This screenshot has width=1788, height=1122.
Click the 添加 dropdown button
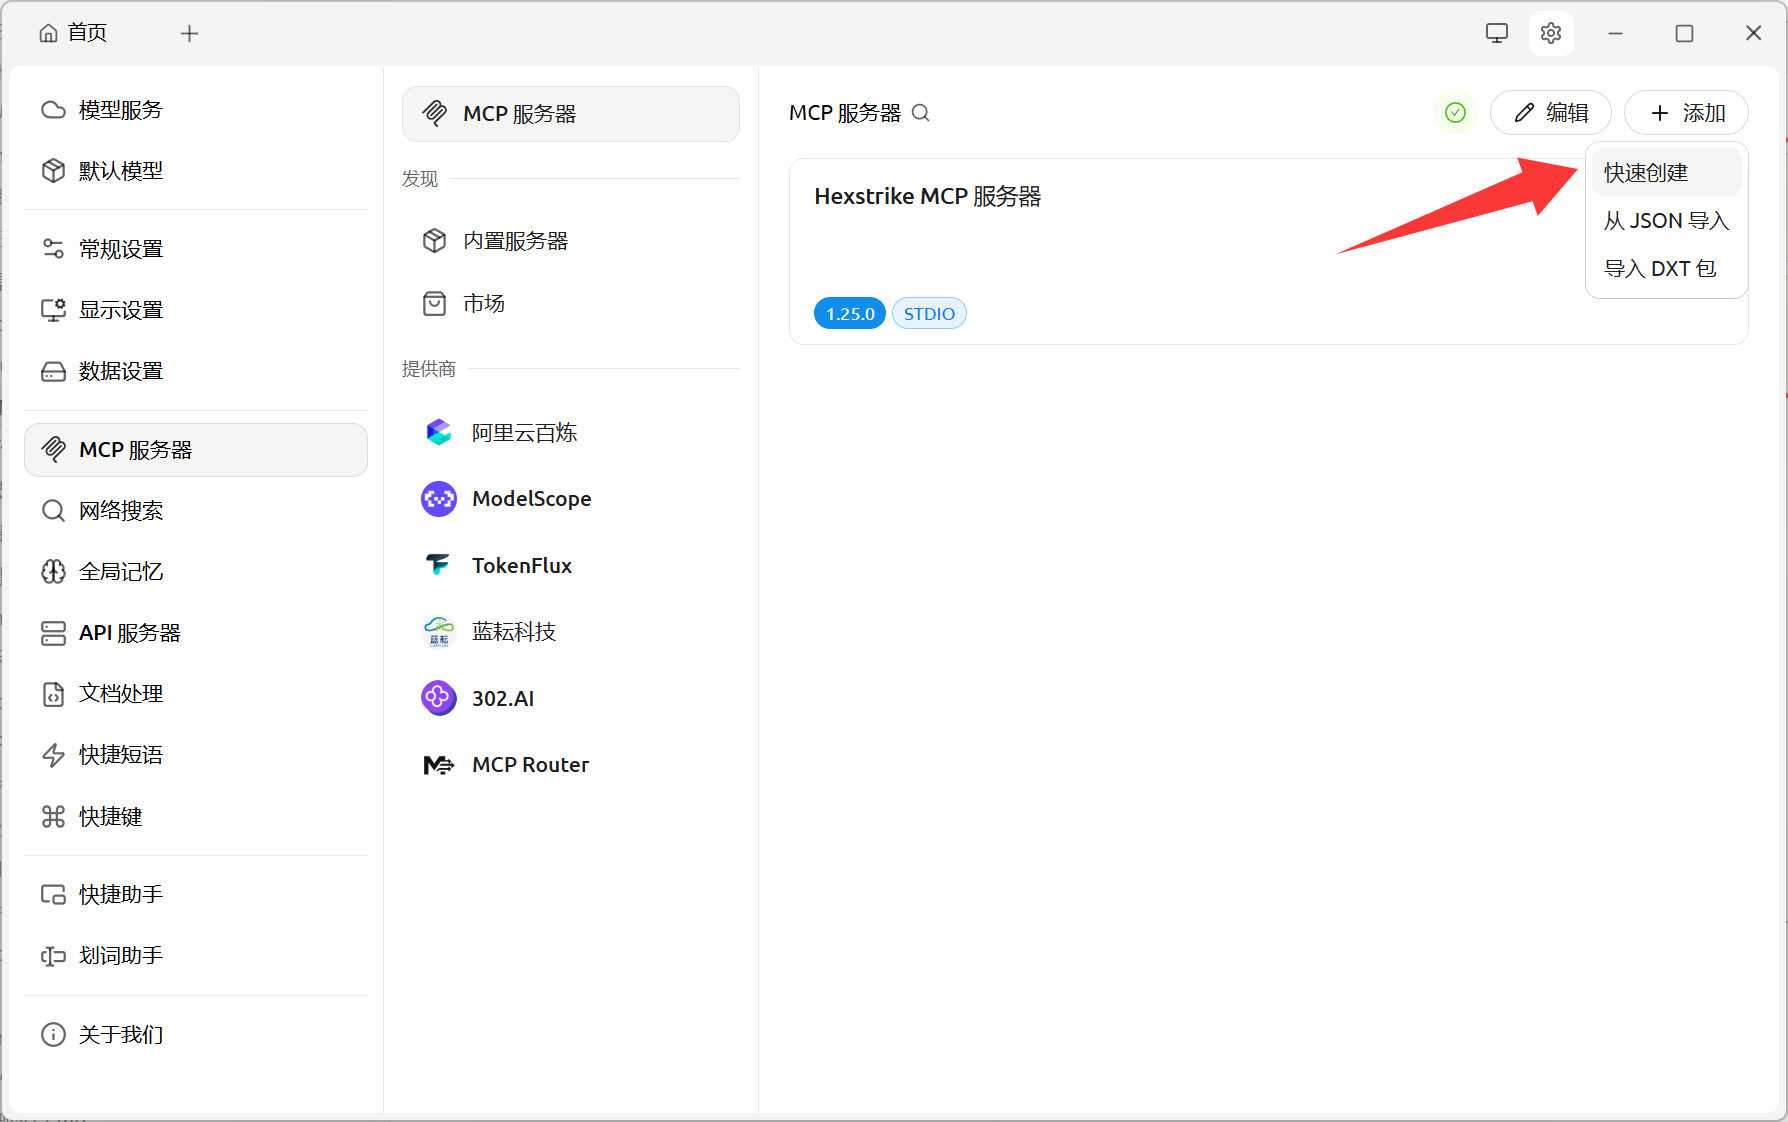pyautogui.click(x=1686, y=113)
